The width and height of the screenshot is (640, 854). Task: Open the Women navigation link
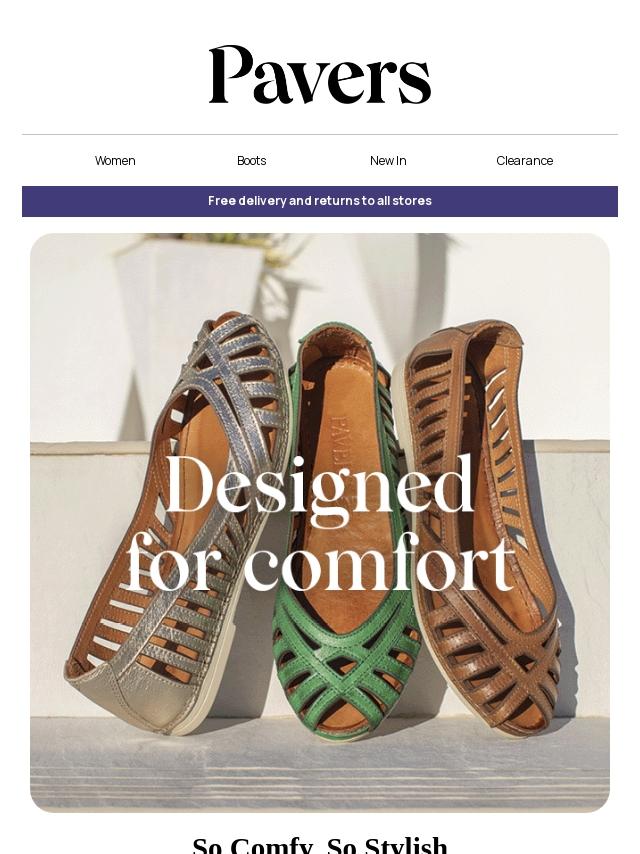coord(115,161)
